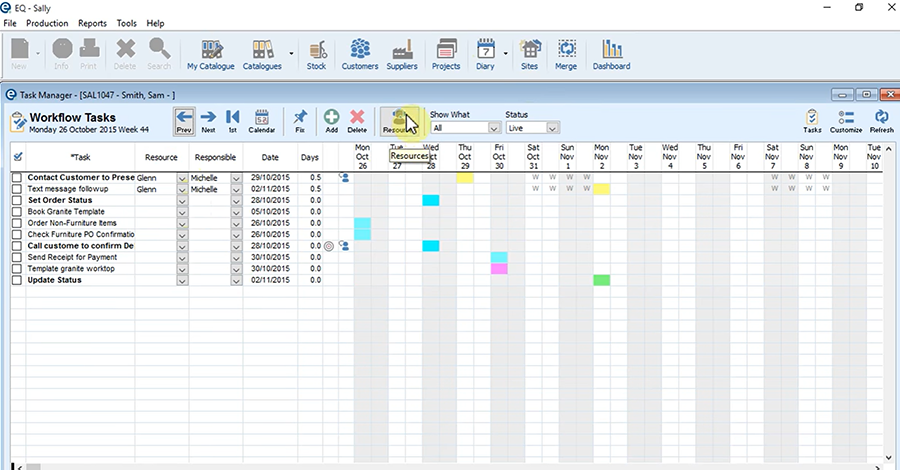
Task: Open the Reports menu
Action: click(92, 24)
